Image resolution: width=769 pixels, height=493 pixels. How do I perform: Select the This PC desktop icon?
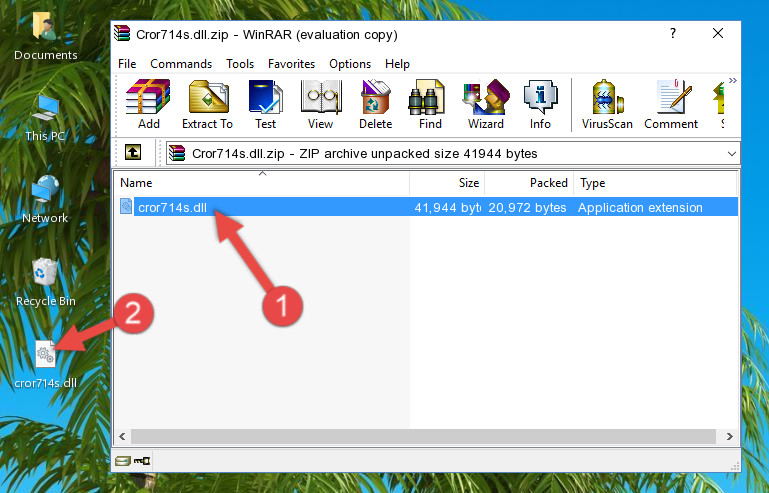coord(45,118)
